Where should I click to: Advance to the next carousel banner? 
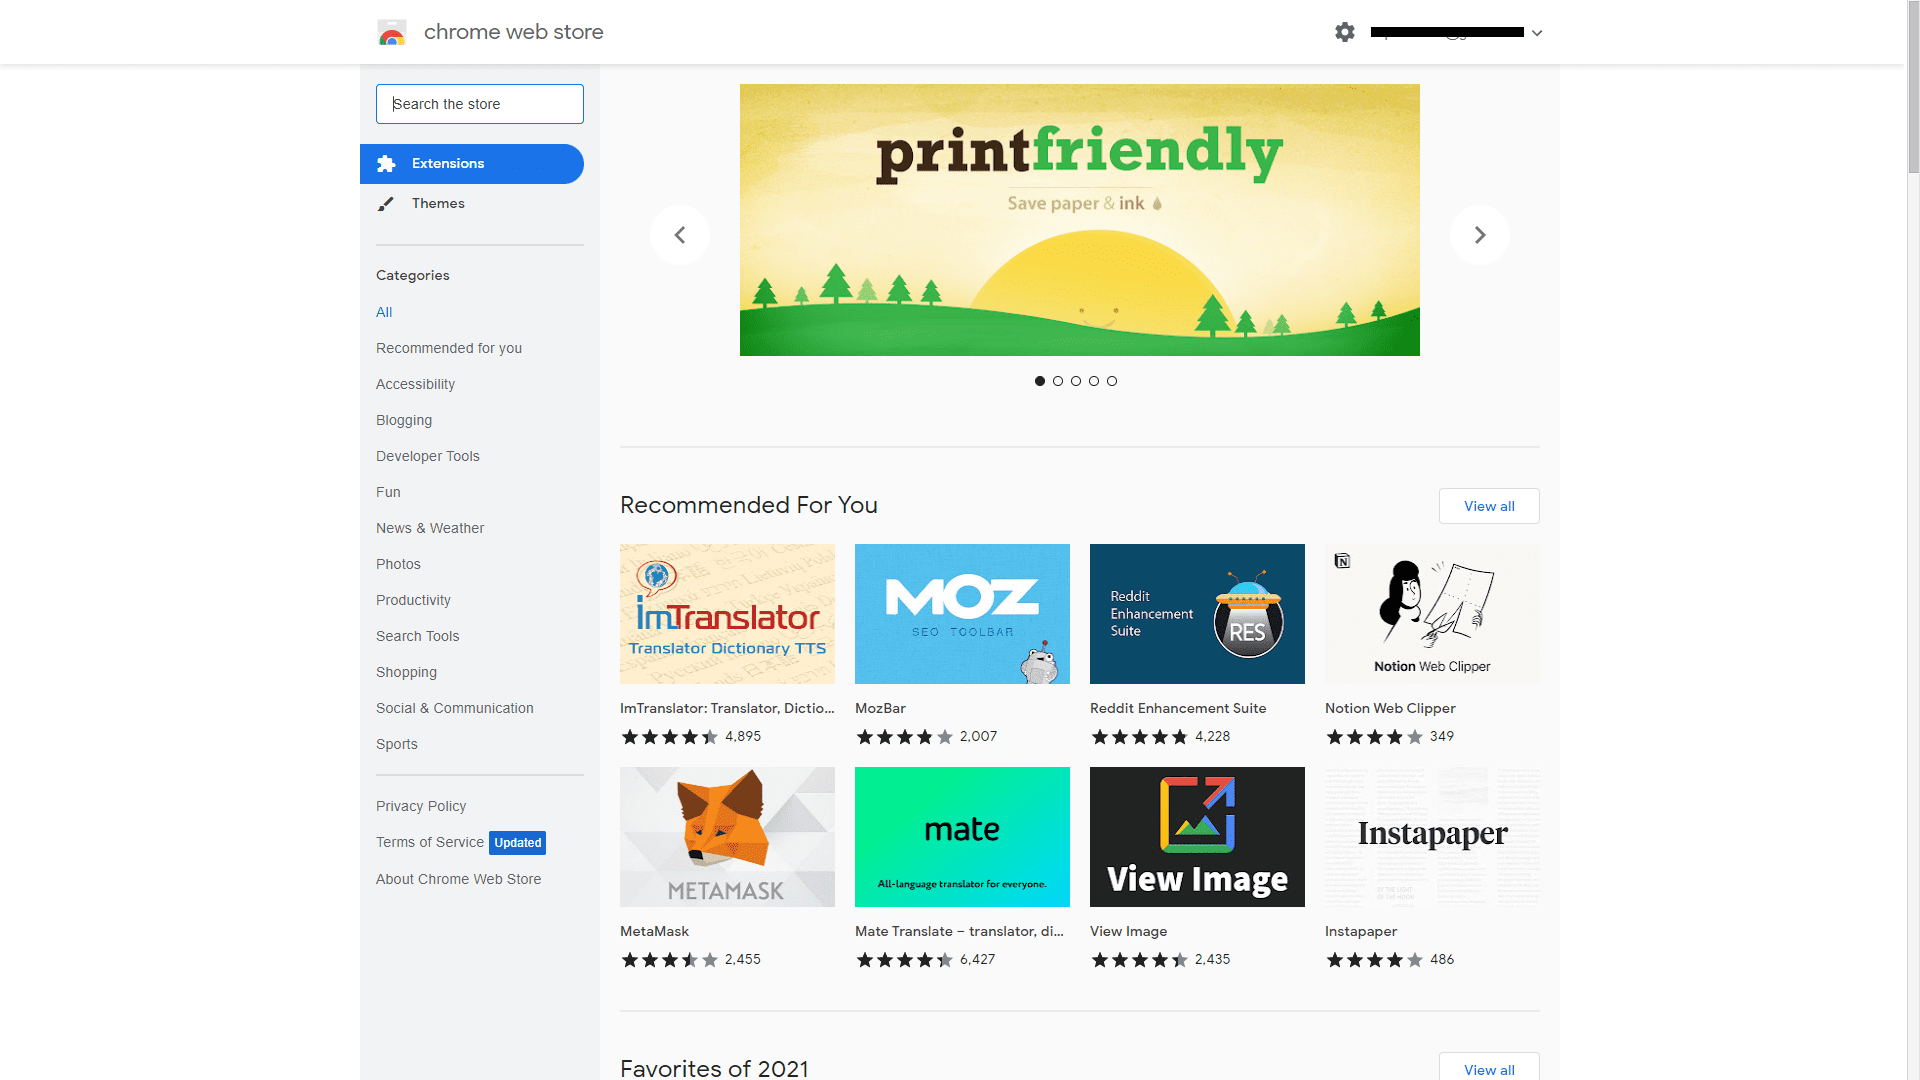tap(1480, 235)
